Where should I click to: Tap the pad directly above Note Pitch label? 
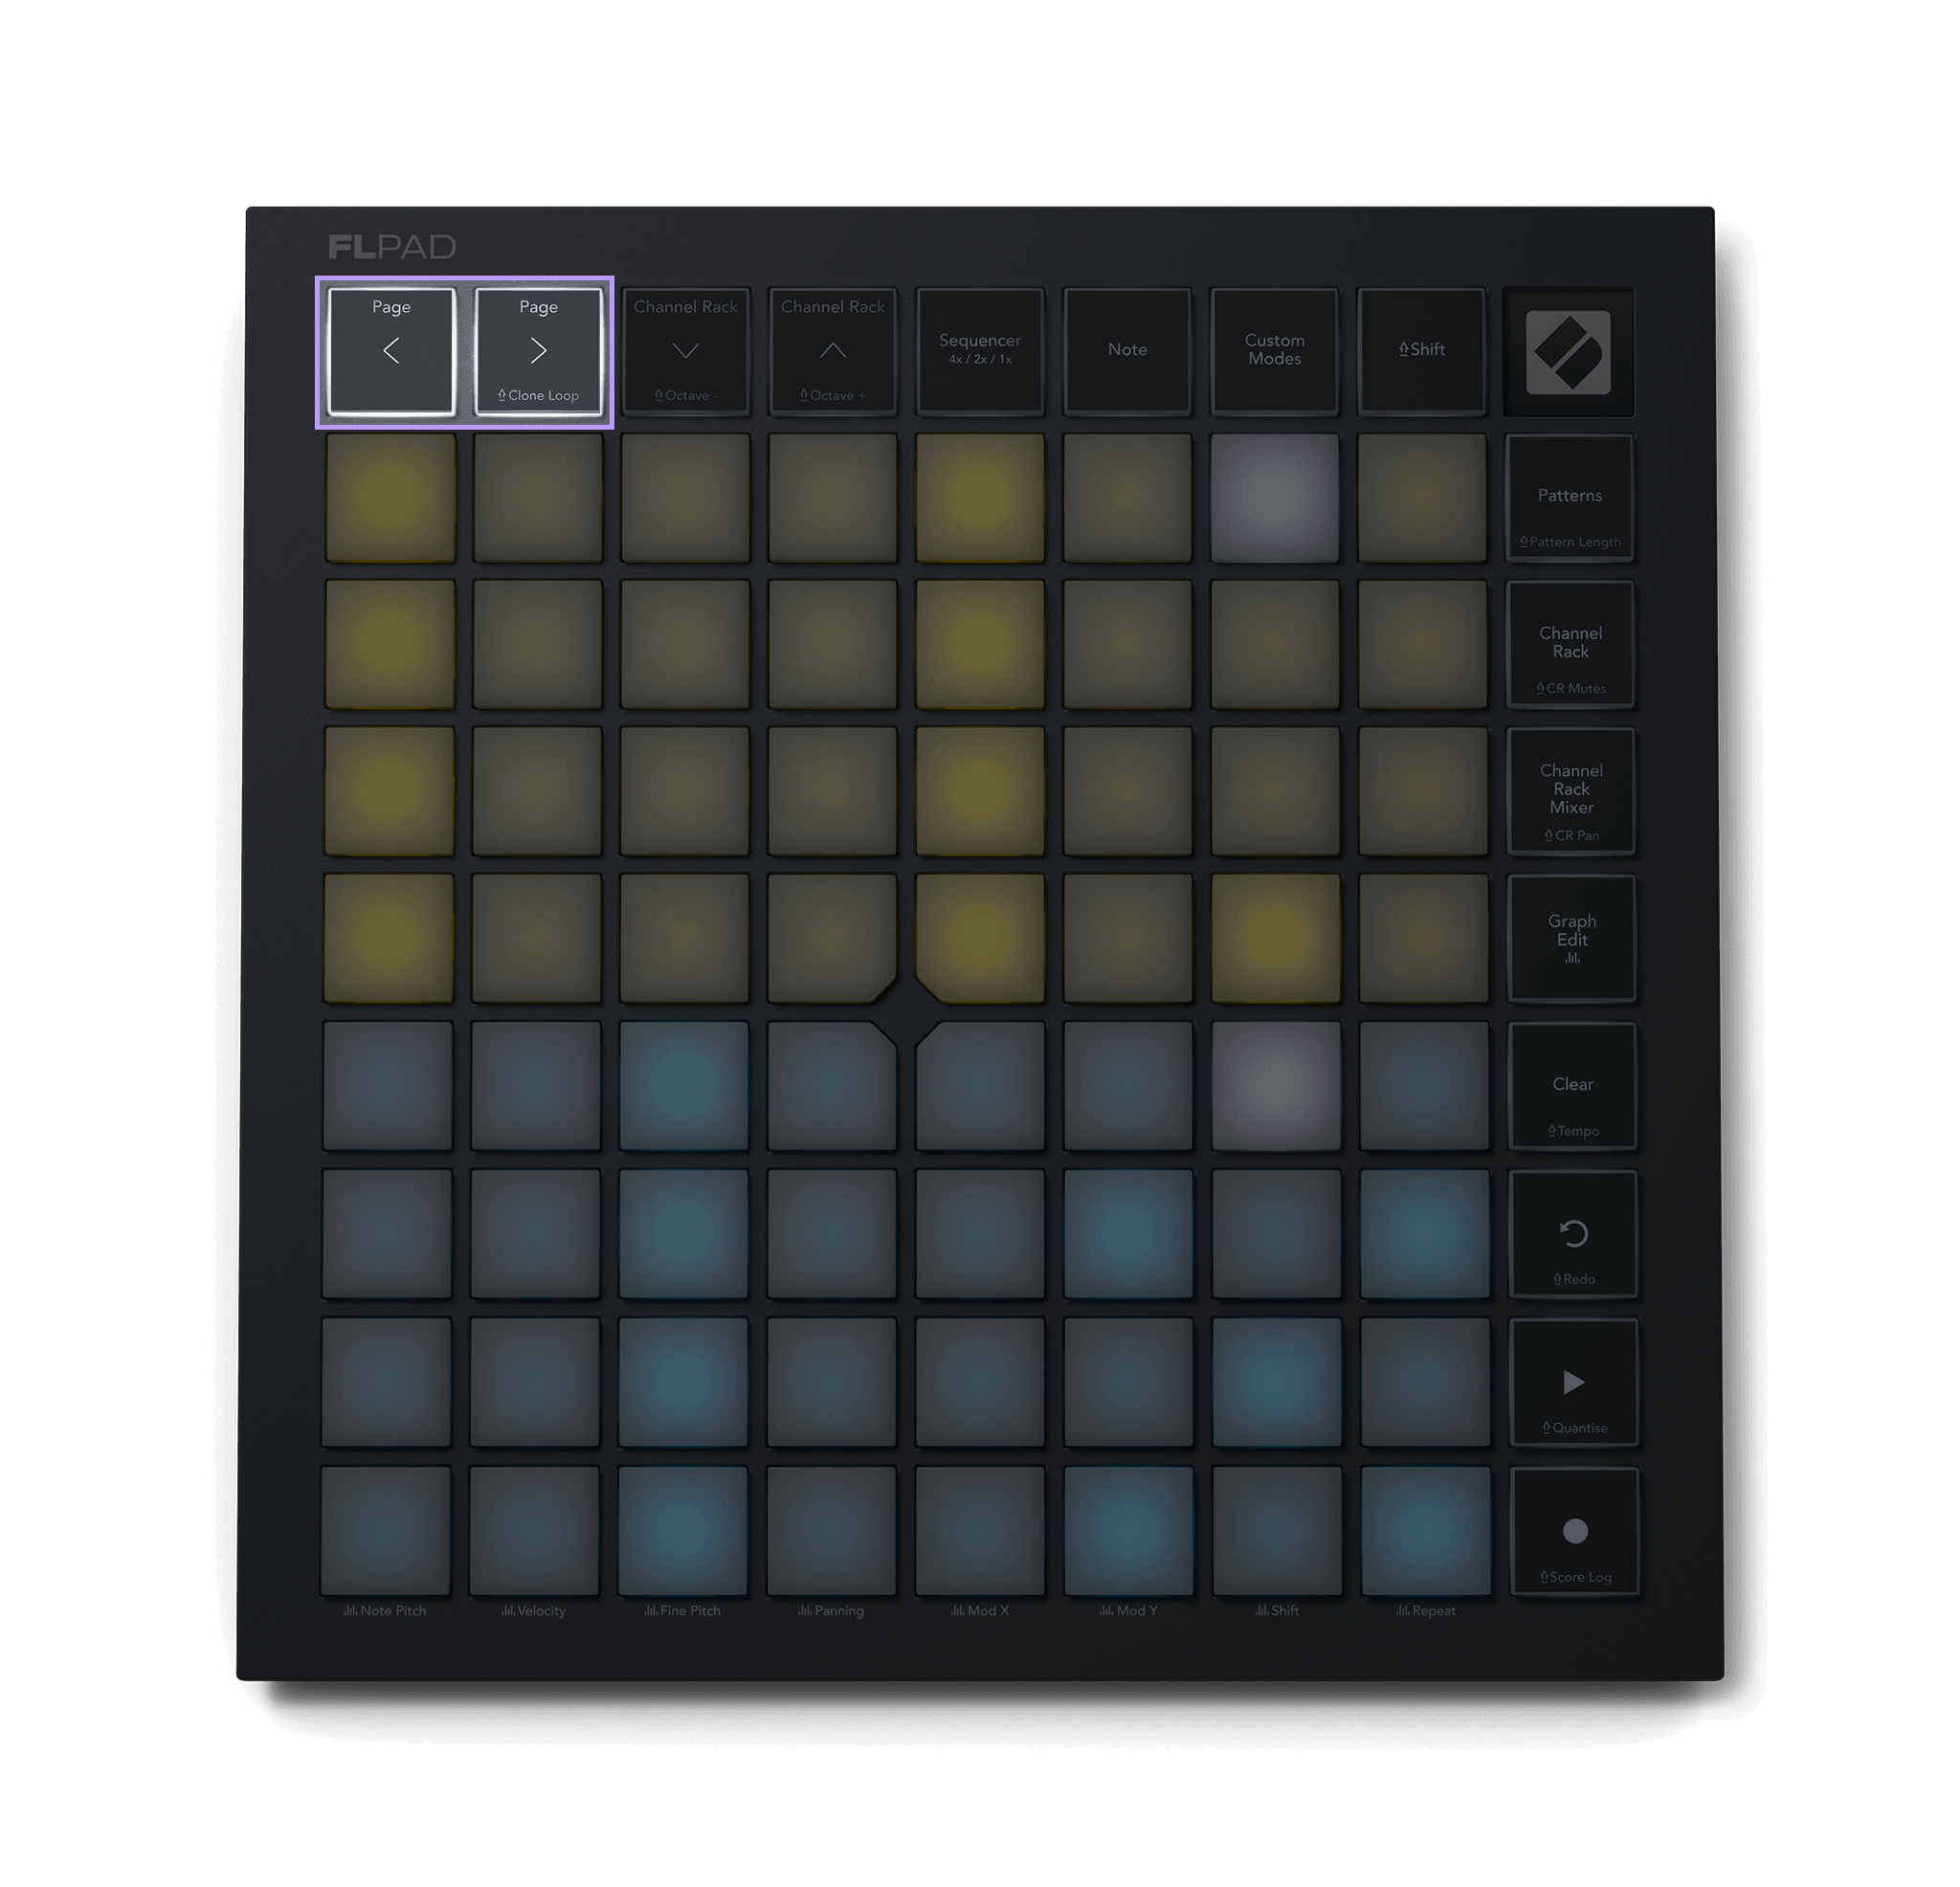pyautogui.click(x=385, y=1531)
